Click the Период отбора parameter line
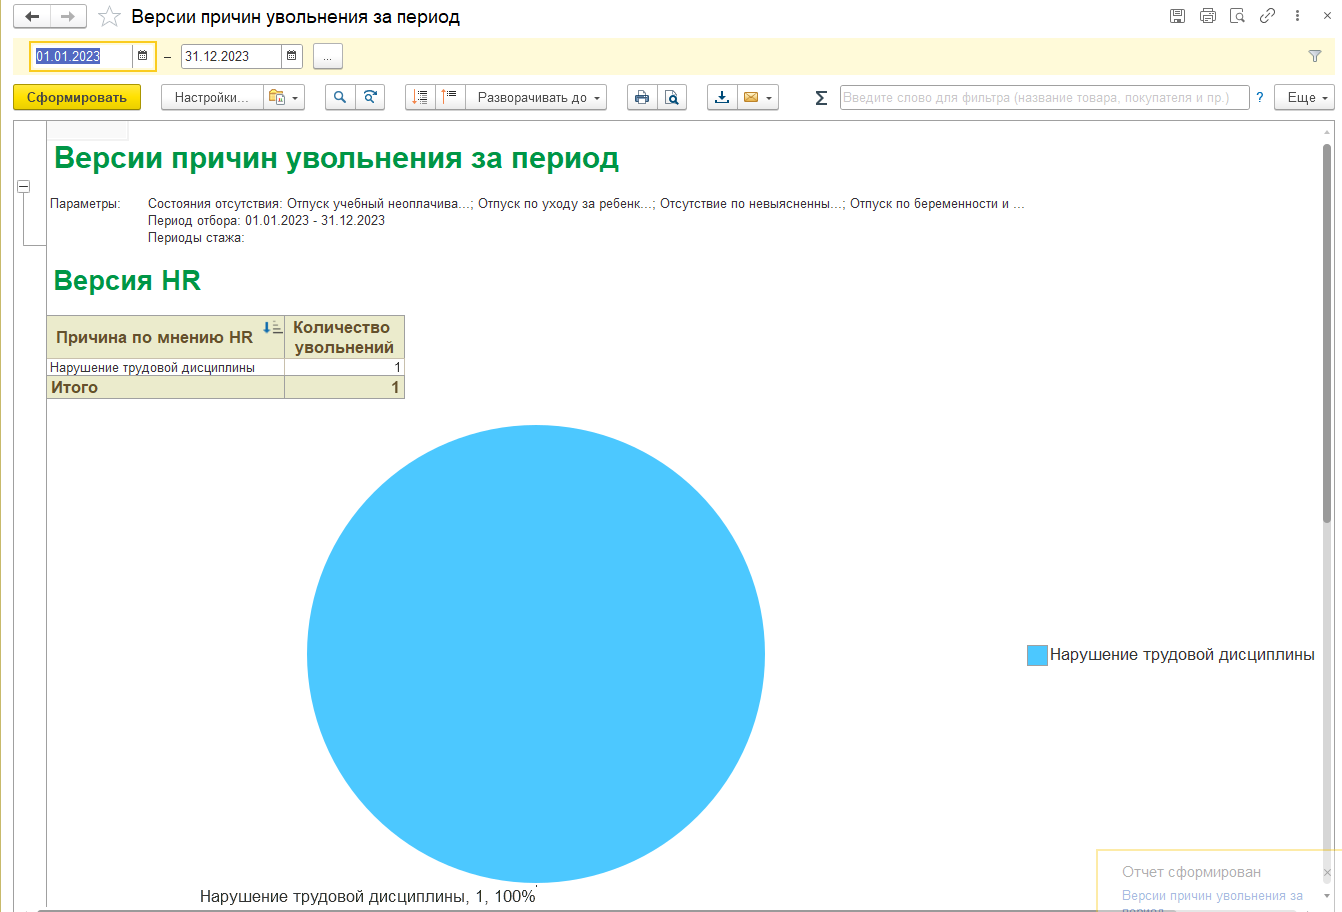1342x912 pixels. (266, 220)
